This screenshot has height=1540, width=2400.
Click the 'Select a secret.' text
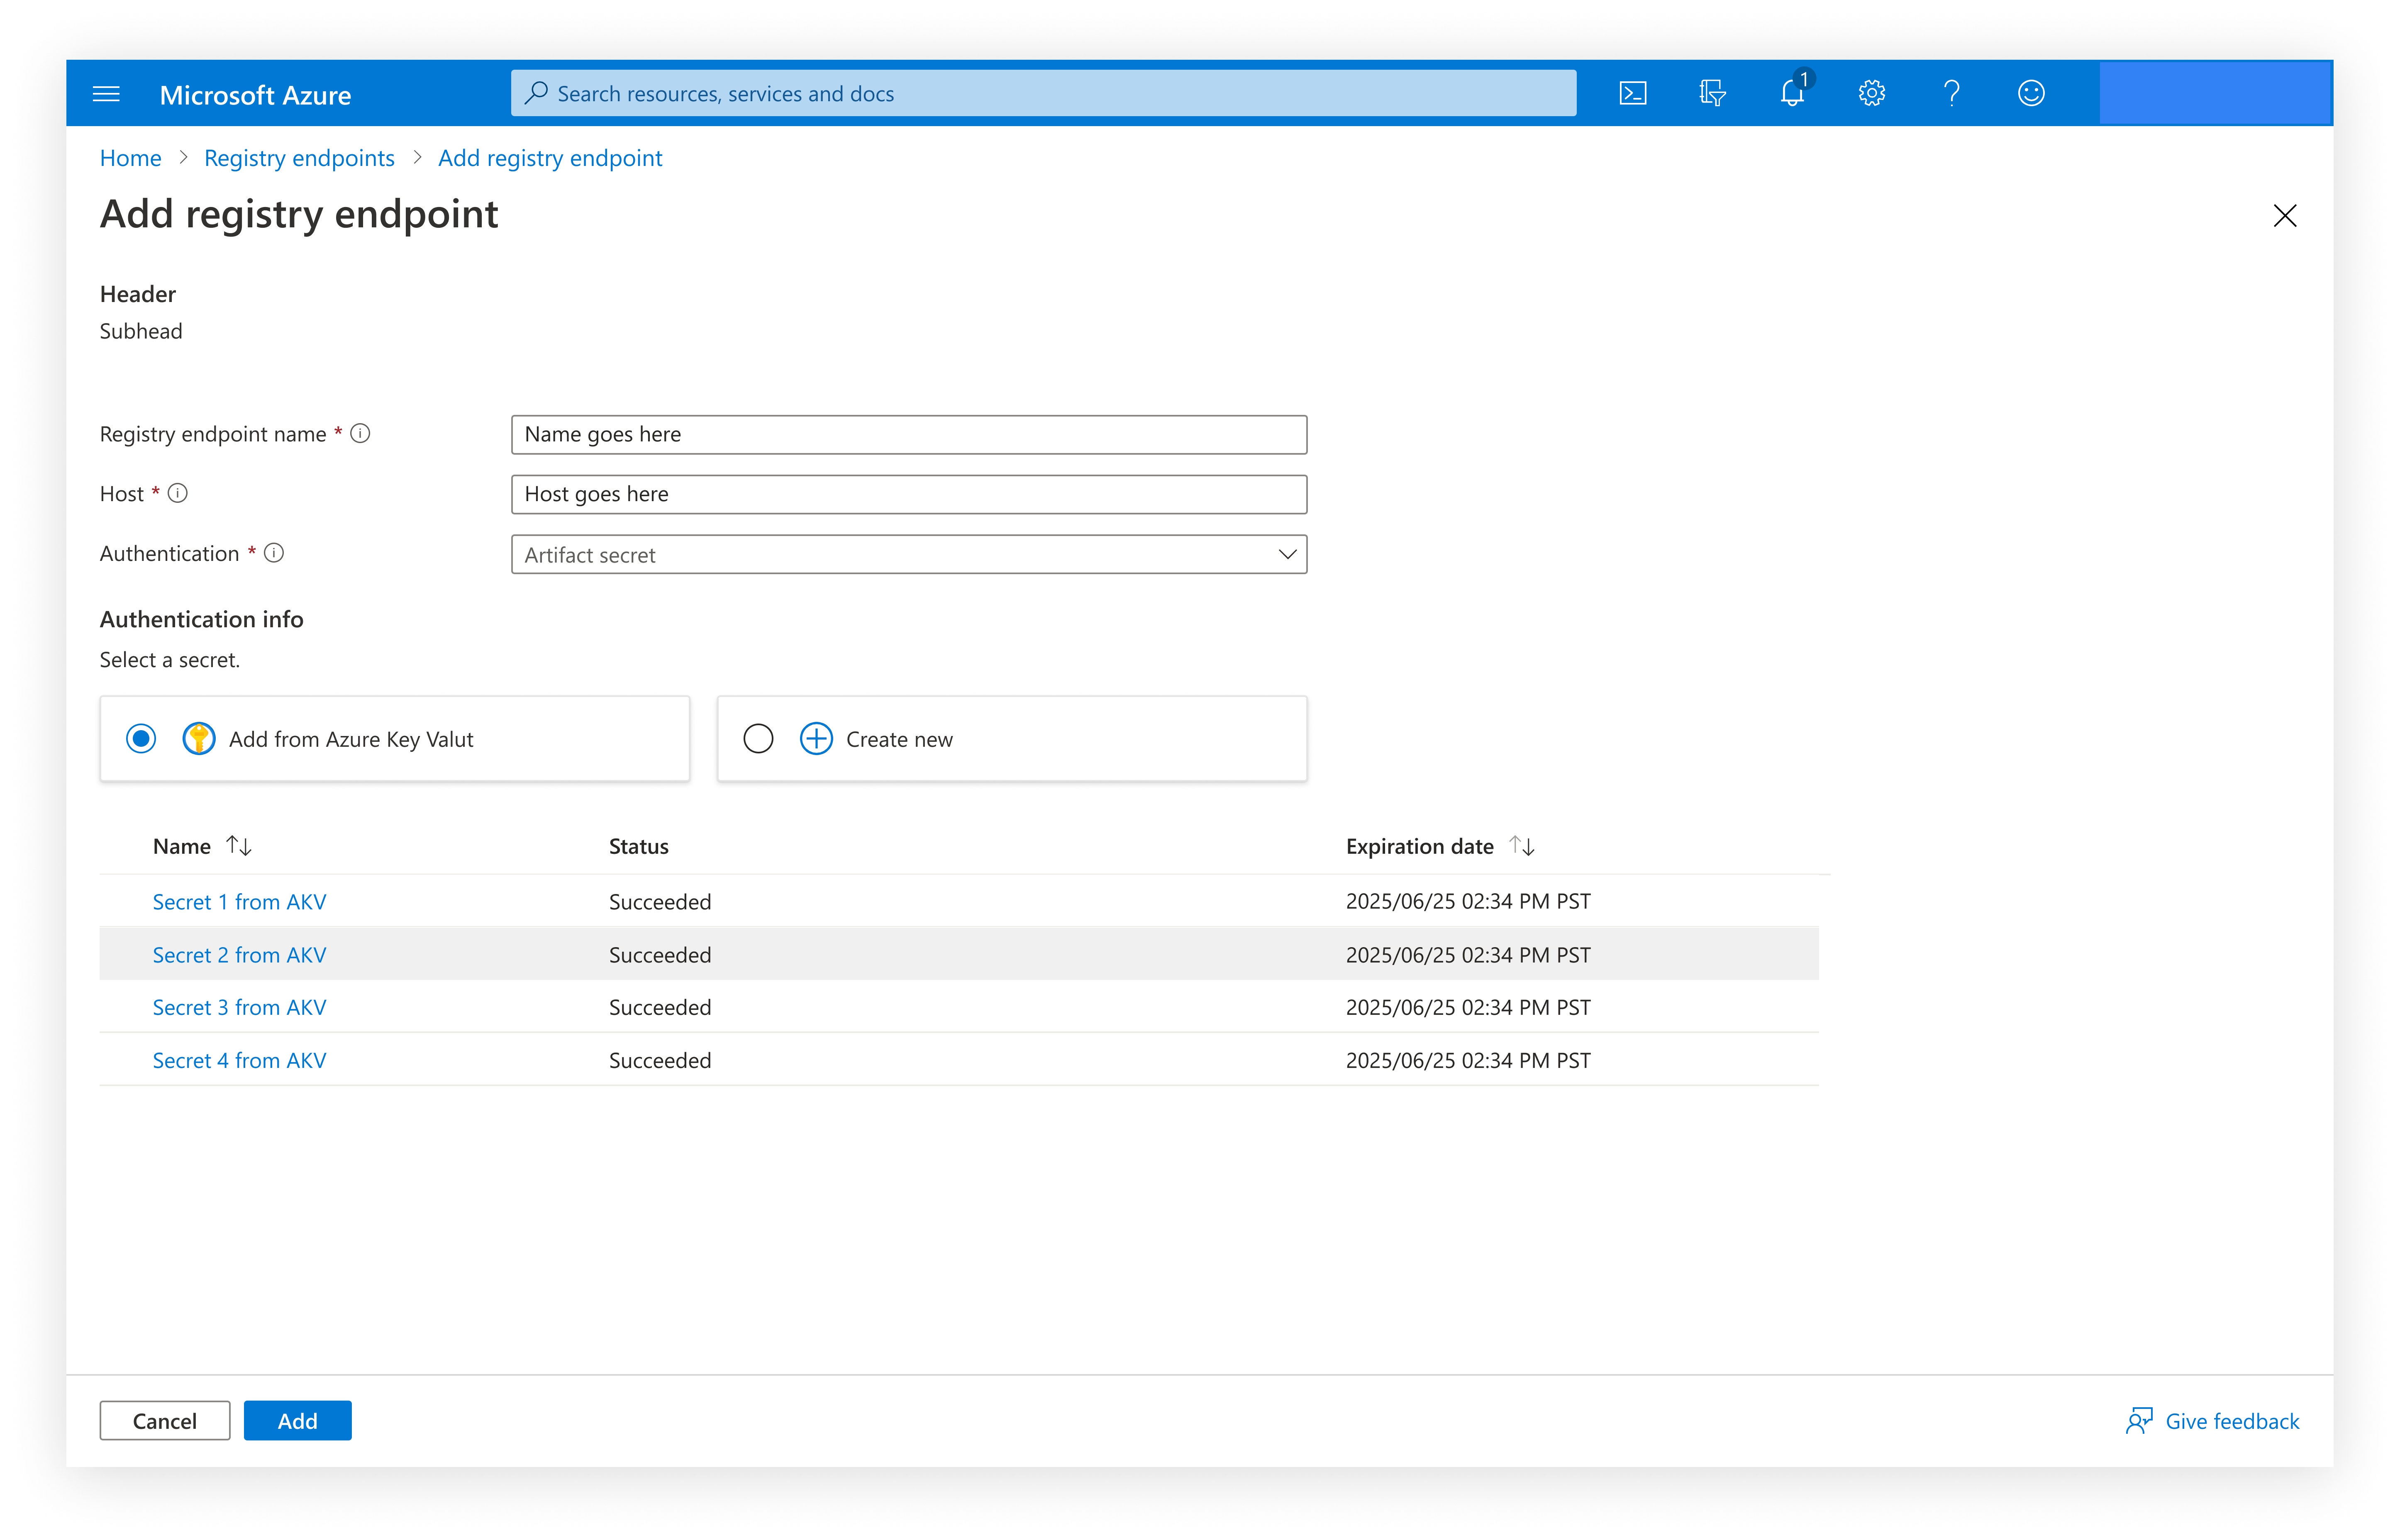(x=170, y=660)
